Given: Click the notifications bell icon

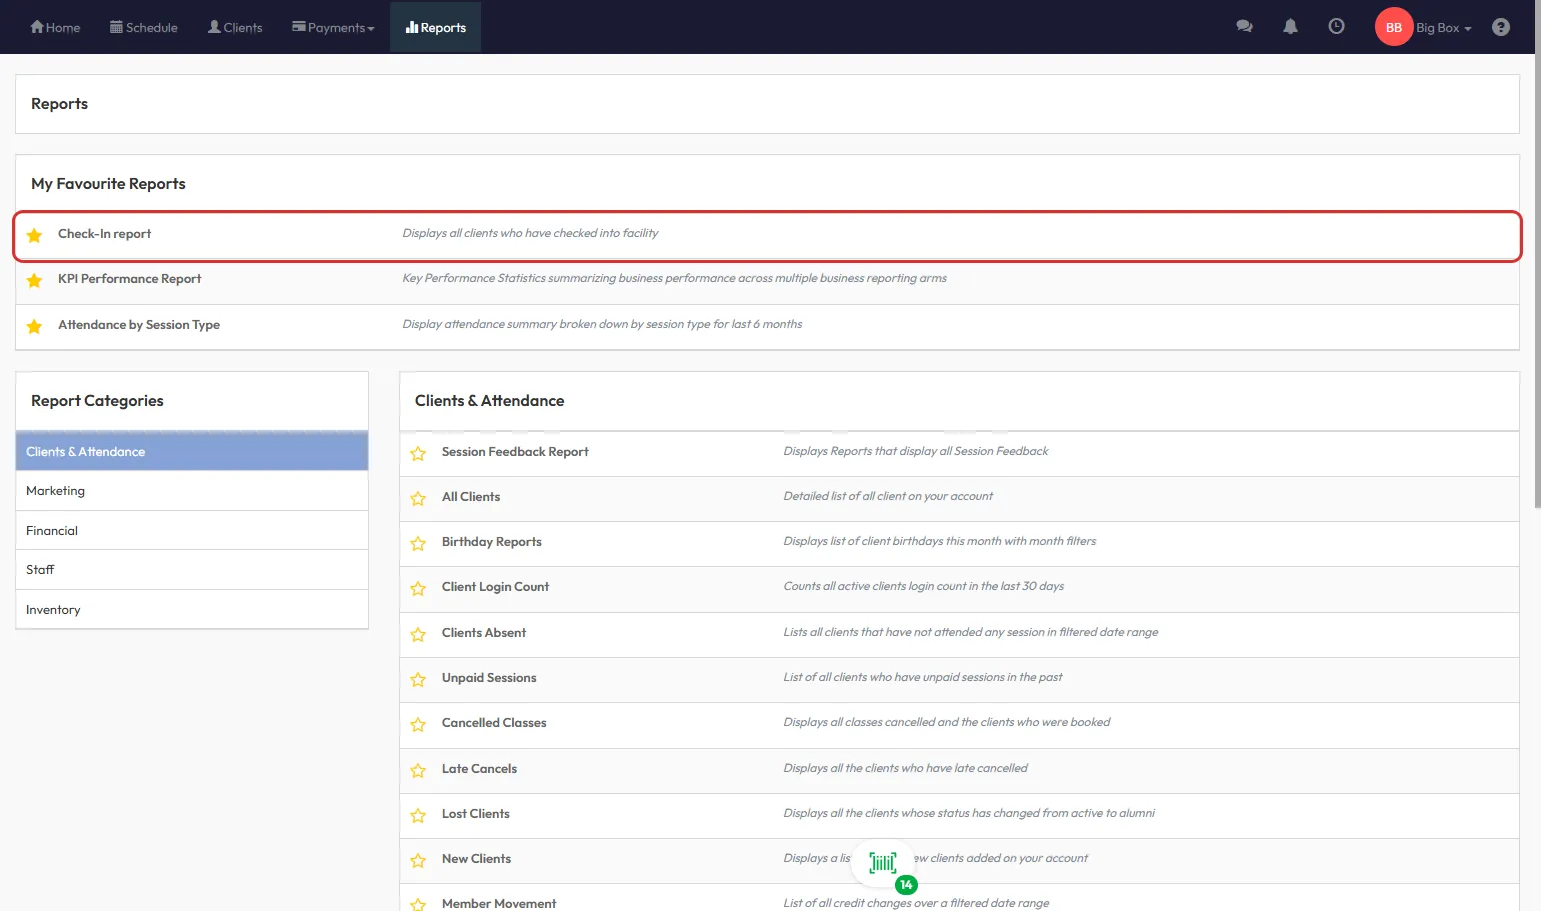Looking at the screenshot, I should pos(1290,27).
